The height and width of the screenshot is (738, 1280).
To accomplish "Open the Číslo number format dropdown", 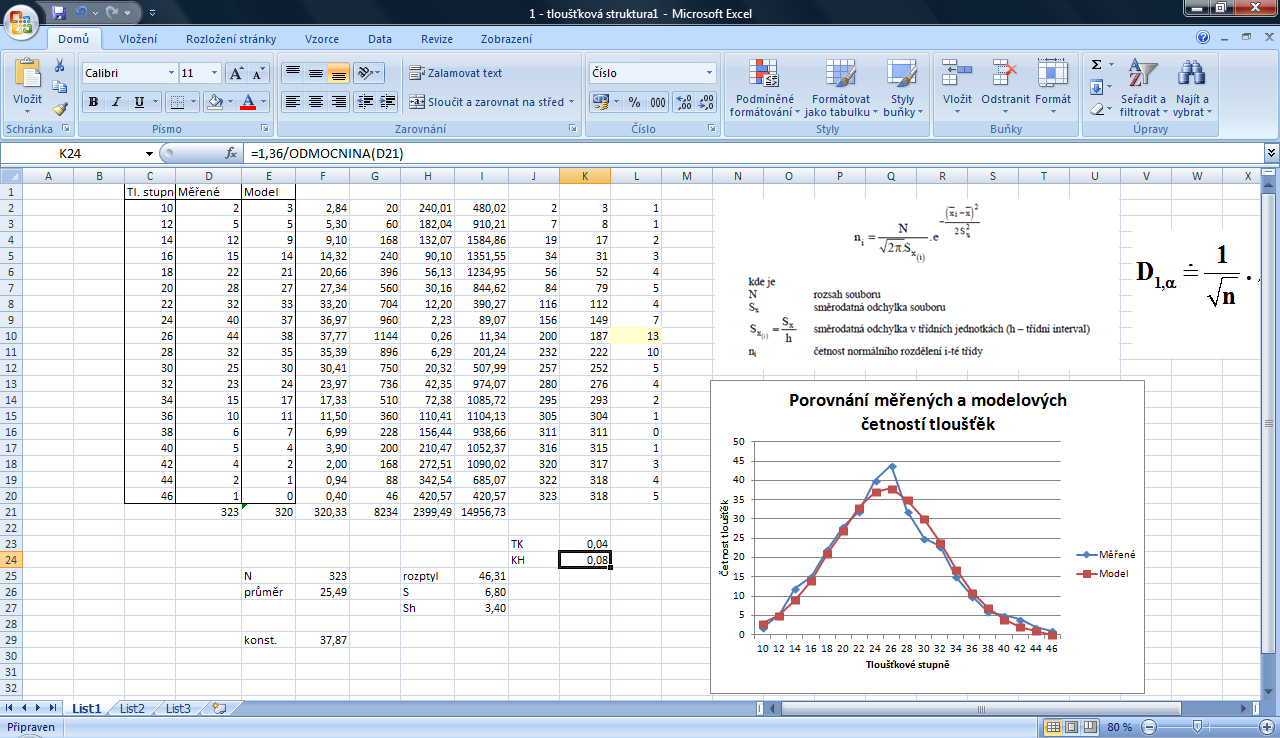I will 710,73.
